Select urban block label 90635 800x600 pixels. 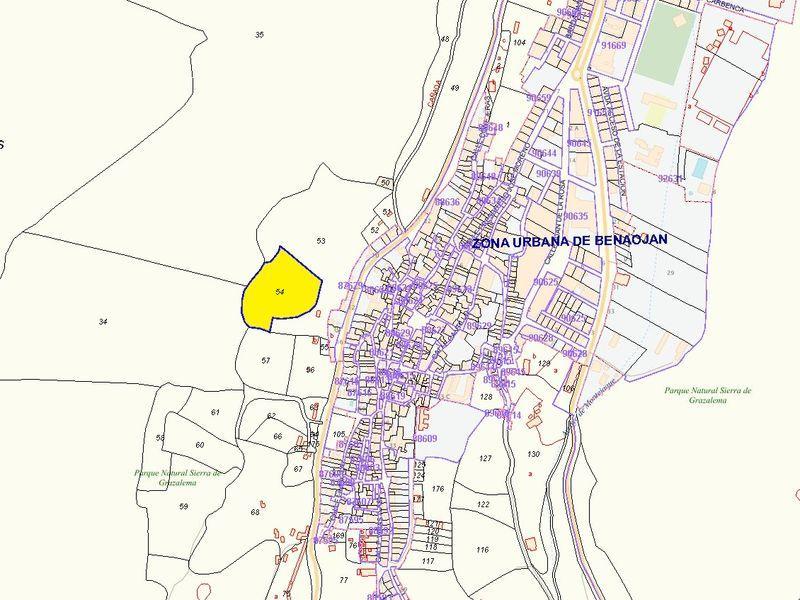tap(576, 216)
